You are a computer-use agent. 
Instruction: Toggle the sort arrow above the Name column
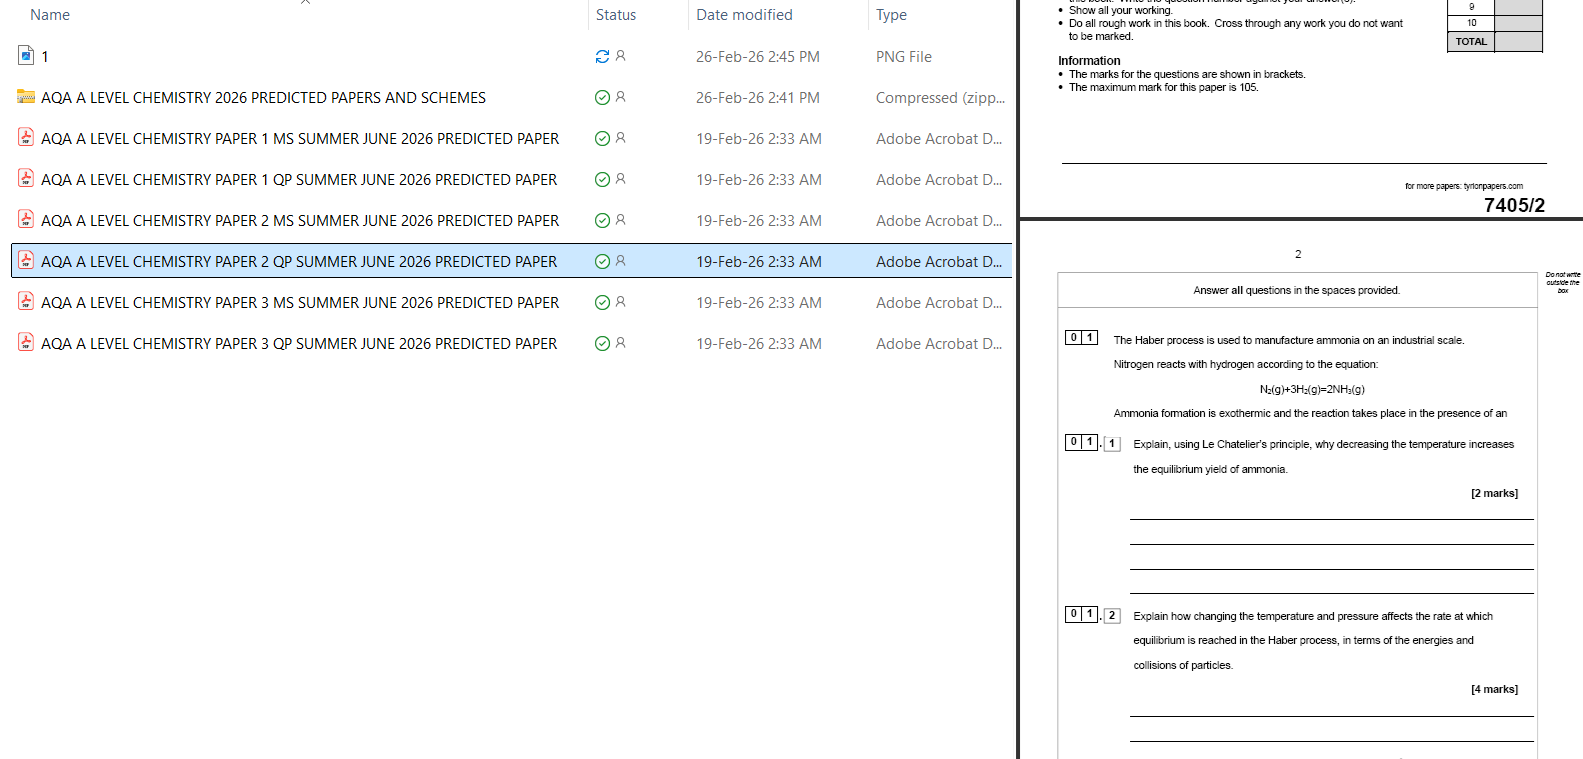305,2
